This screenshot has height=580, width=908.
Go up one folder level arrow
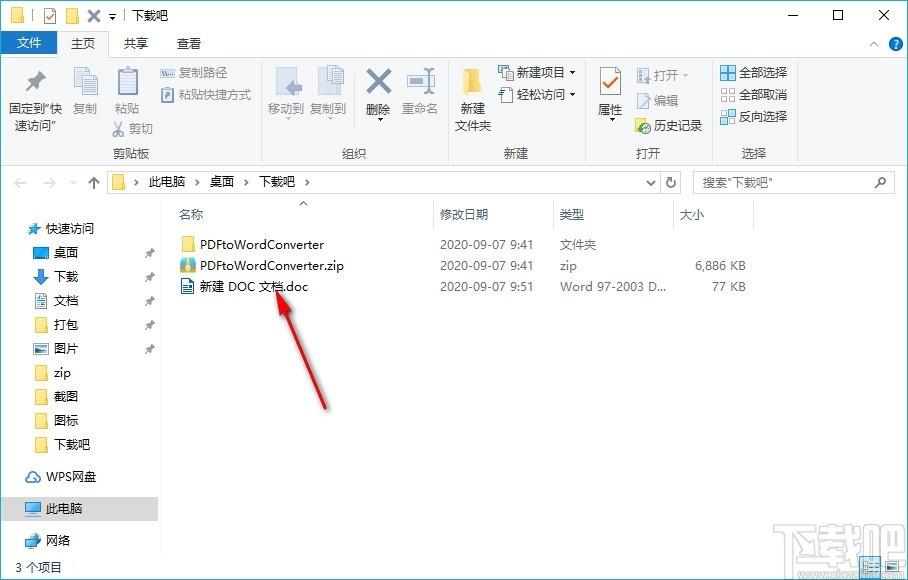point(94,183)
